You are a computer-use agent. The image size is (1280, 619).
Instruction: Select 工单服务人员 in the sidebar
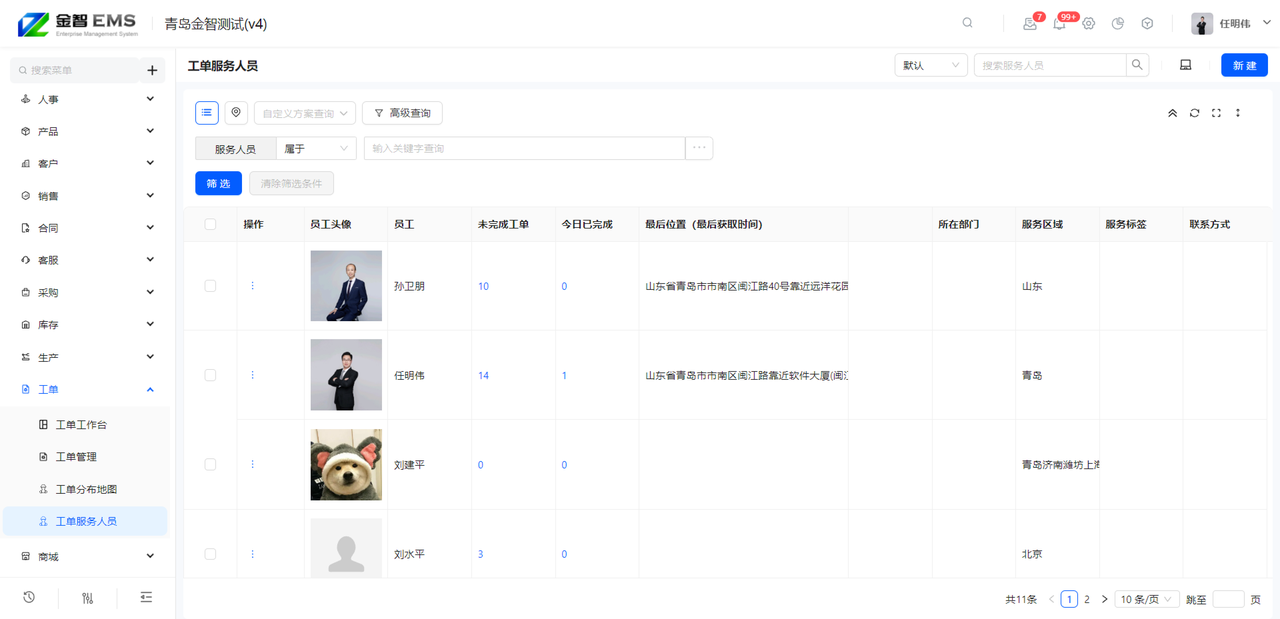tap(85, 521)
